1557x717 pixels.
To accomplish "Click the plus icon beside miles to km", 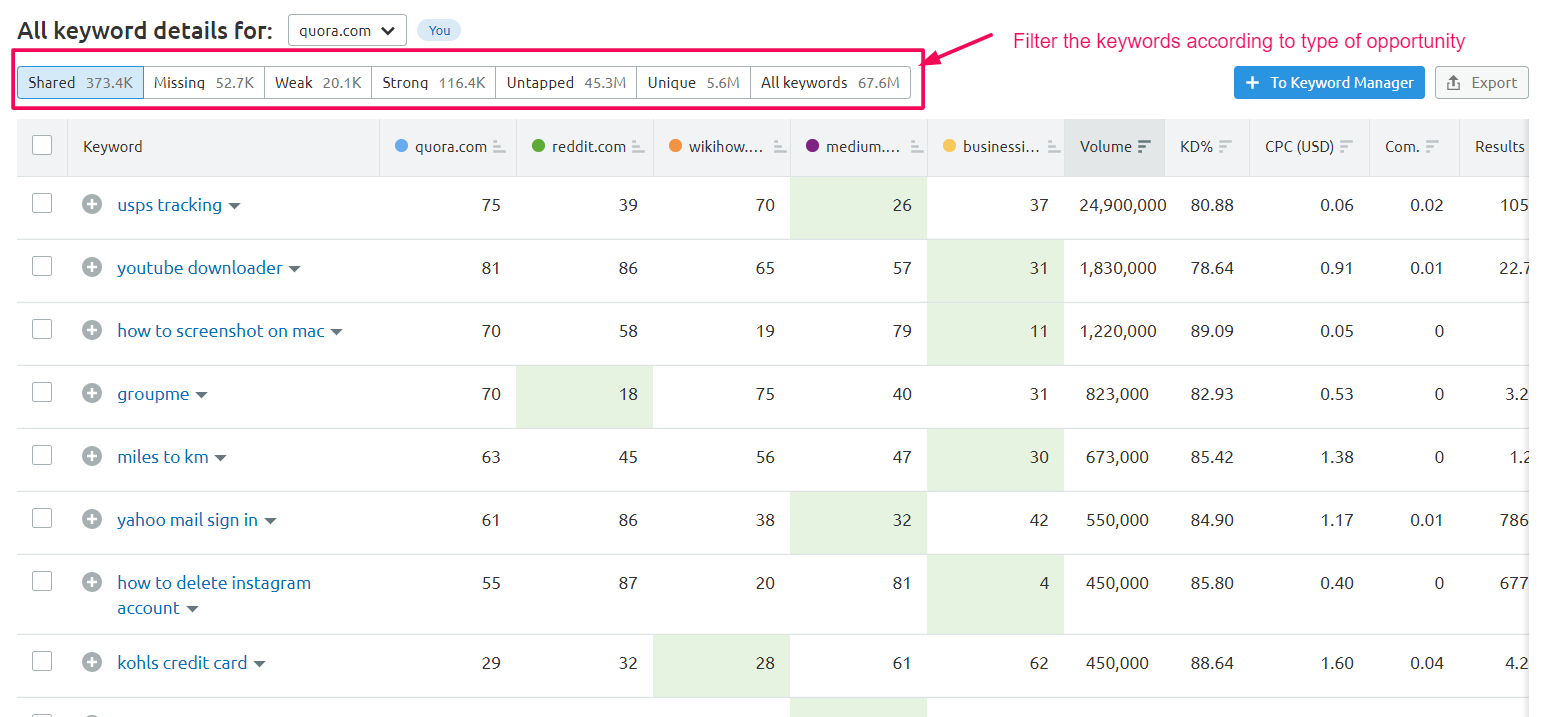I will pyautogui.click(x=92, y=457).
